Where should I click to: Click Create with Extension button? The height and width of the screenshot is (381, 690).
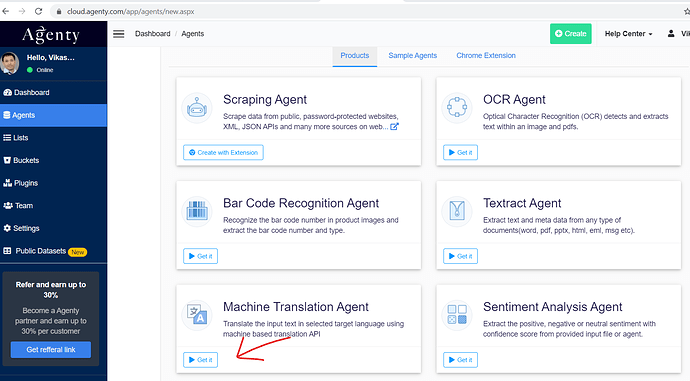click(x=224, y=153)
